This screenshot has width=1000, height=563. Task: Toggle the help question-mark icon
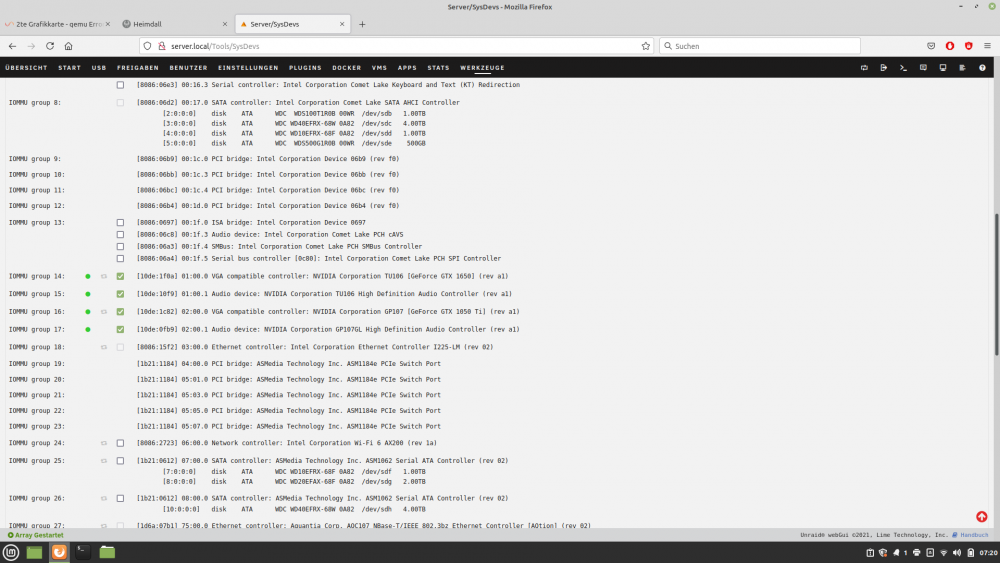click(x=982, y=68)
